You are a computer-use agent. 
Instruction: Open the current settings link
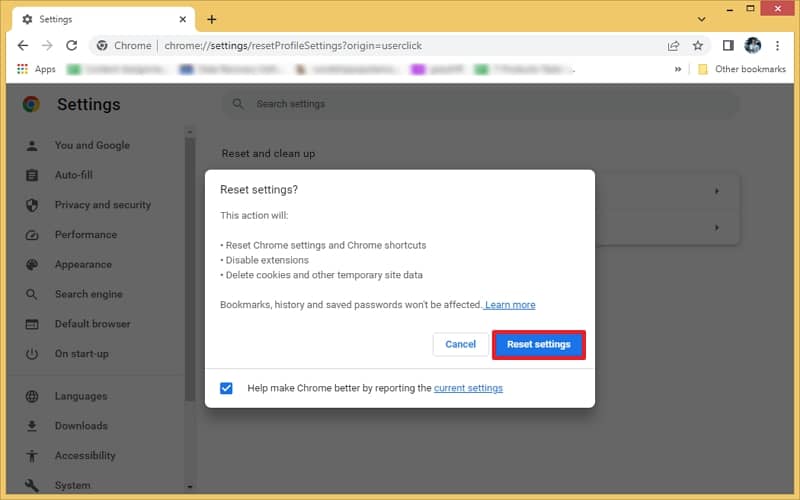(x=468, y=388)
